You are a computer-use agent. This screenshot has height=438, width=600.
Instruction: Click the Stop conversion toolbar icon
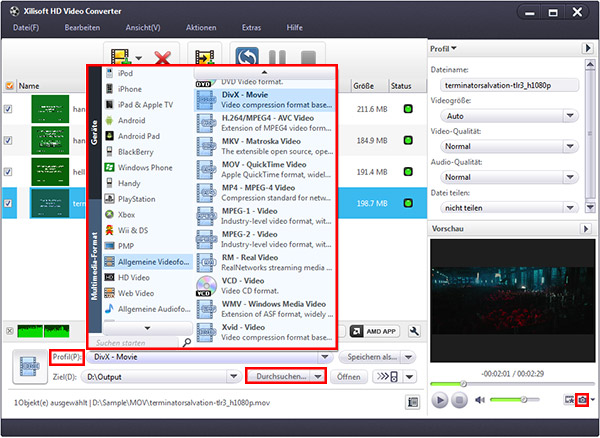coord(308,58)
